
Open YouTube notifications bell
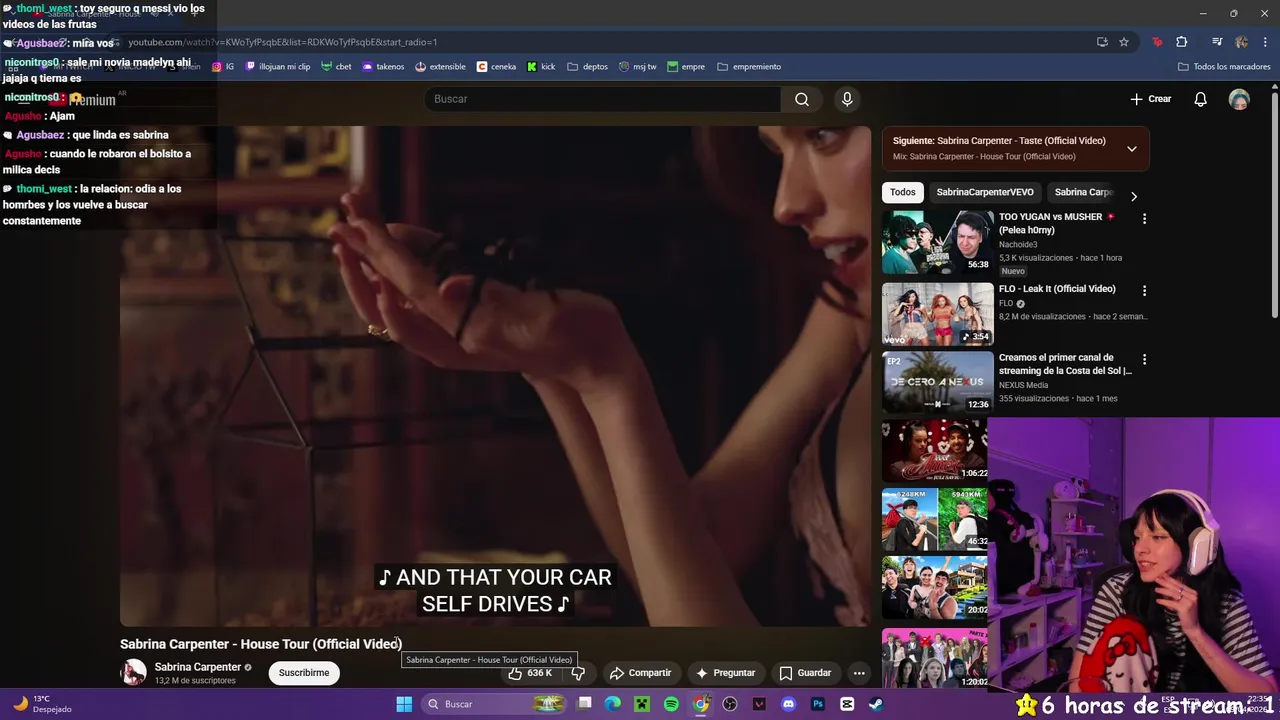coord(1201,99)
